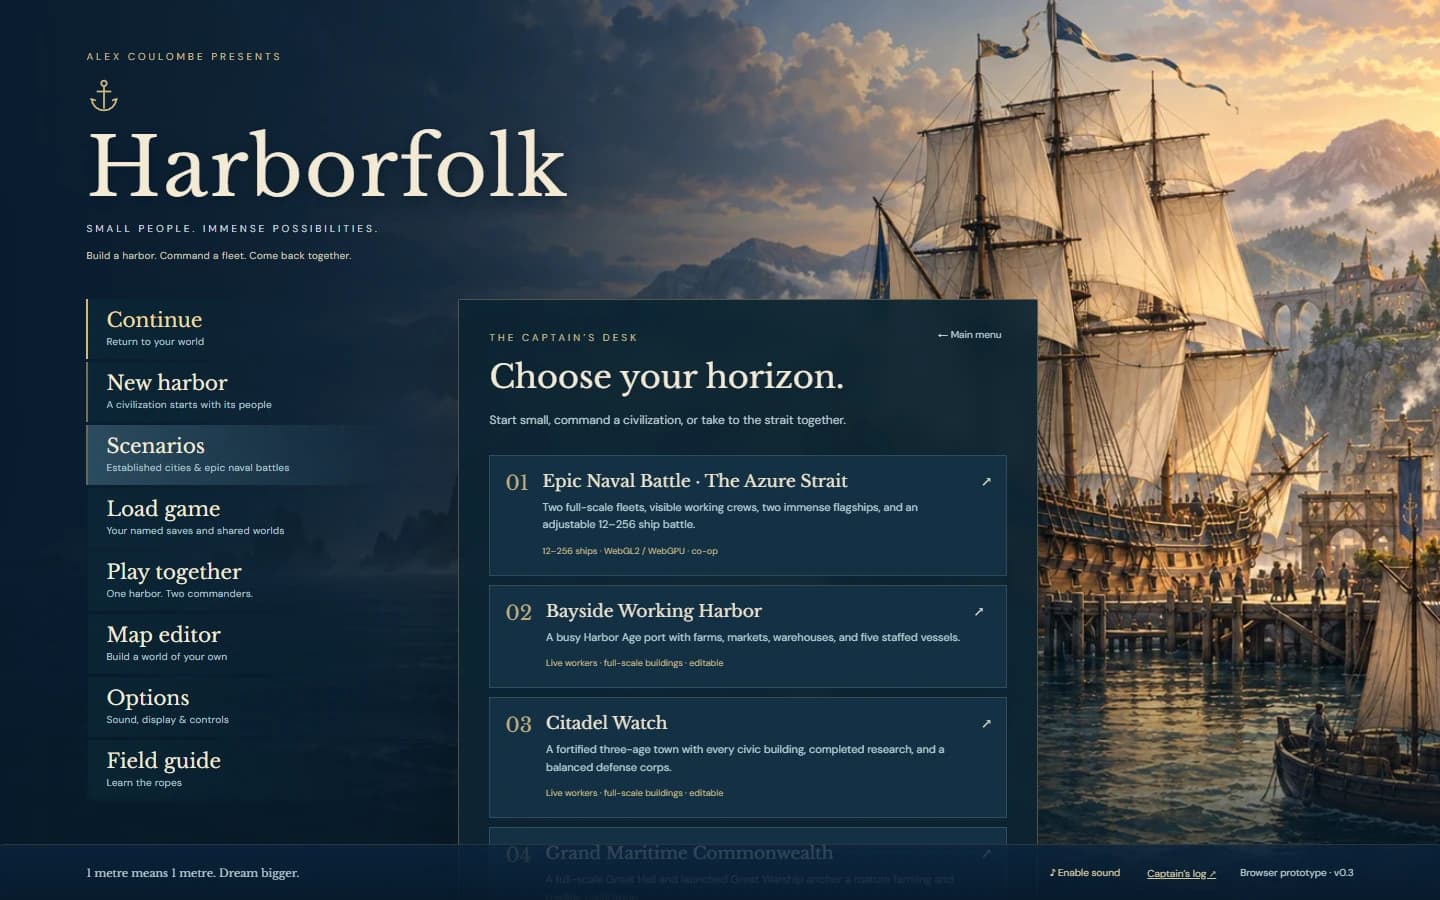Open arrow icon on Citadel Watch card

(986, 724)
